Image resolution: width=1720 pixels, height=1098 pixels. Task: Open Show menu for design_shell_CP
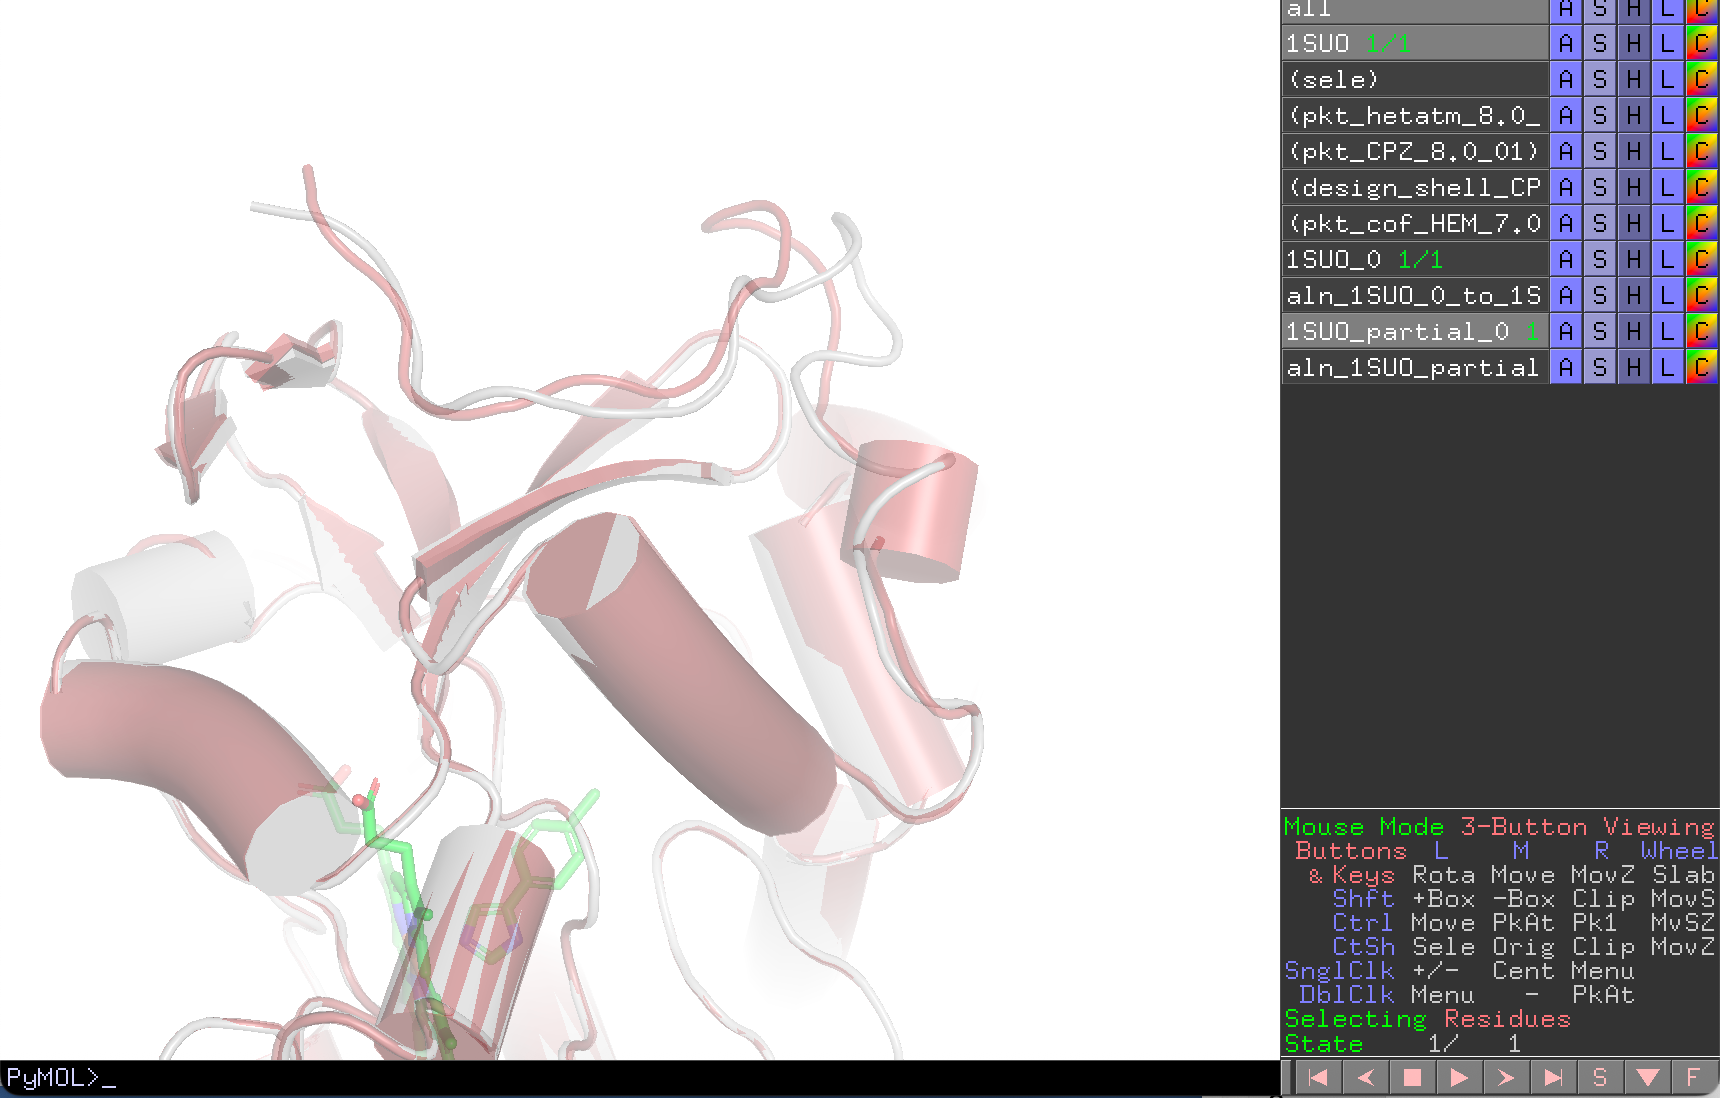[1600, 187]
